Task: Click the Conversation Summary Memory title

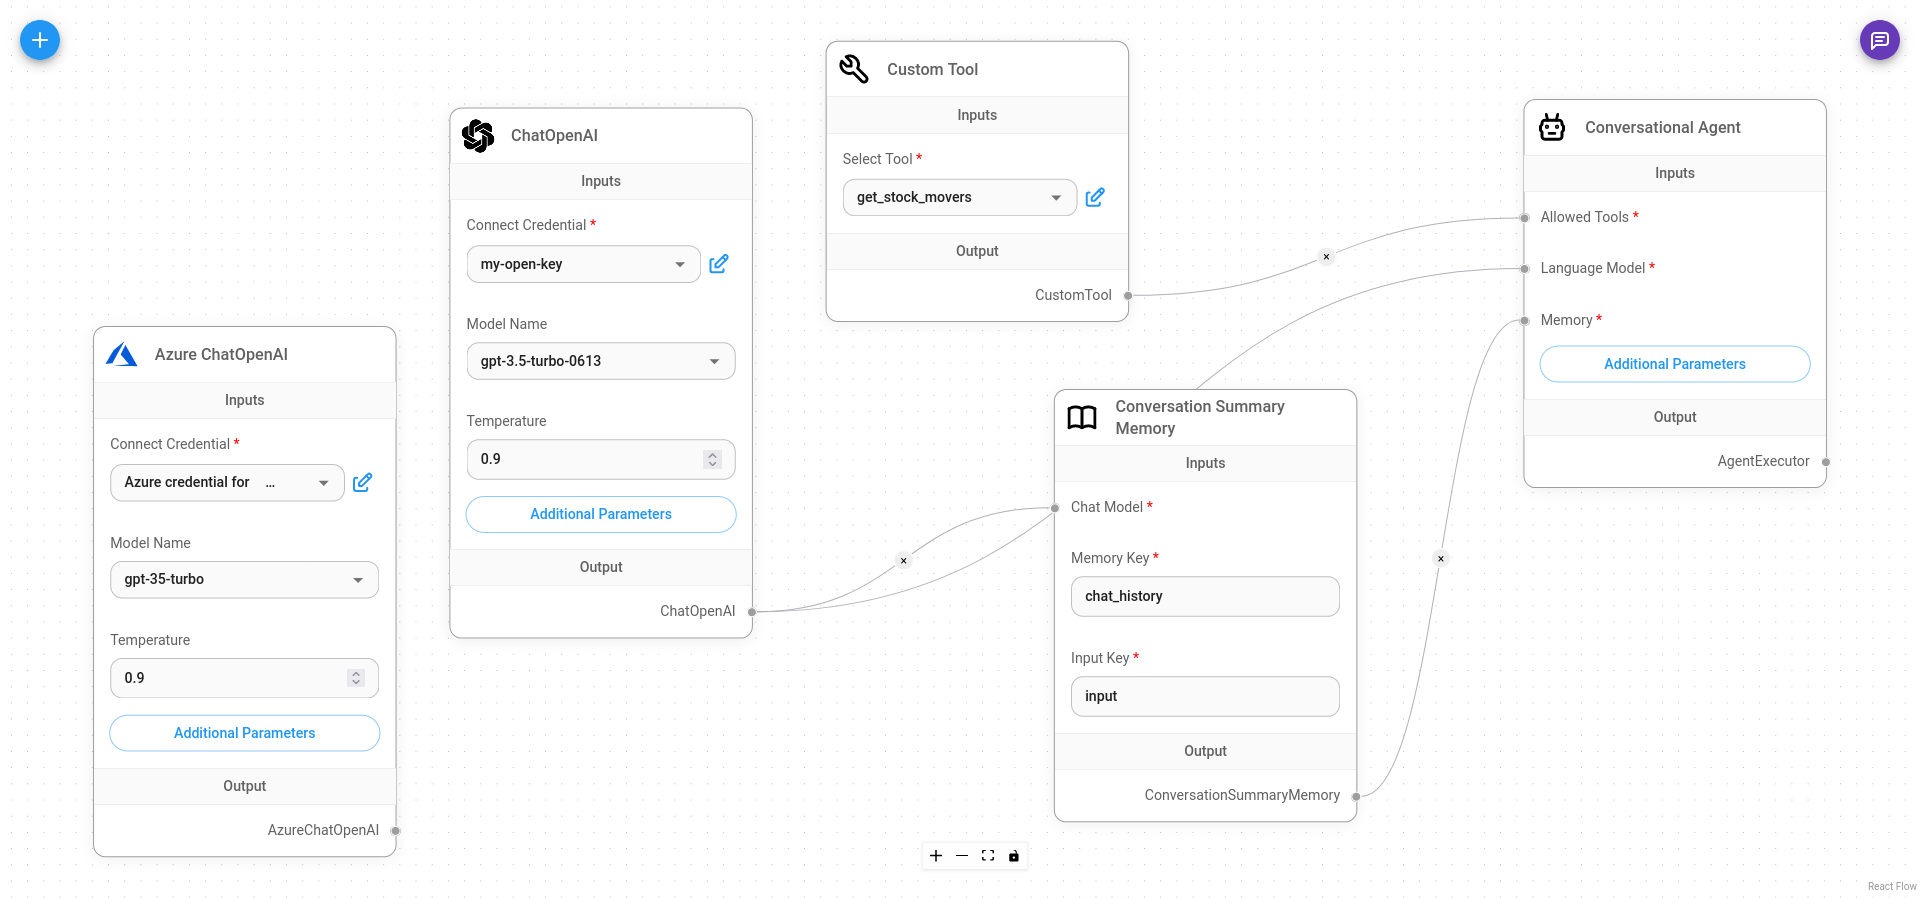Action: (x=1200, y=418)
